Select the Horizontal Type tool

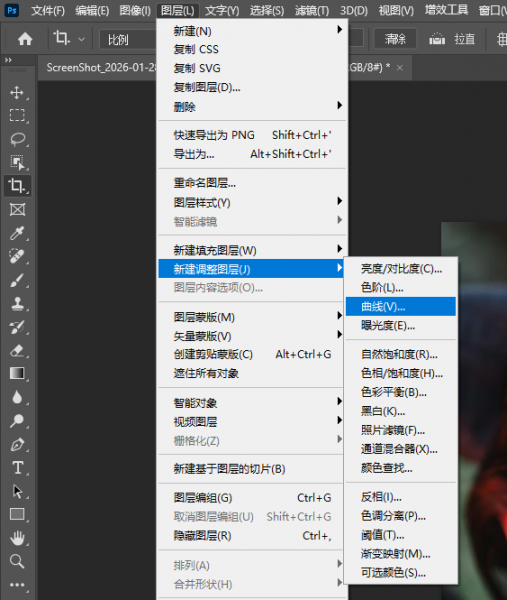[x=17, y=468]
